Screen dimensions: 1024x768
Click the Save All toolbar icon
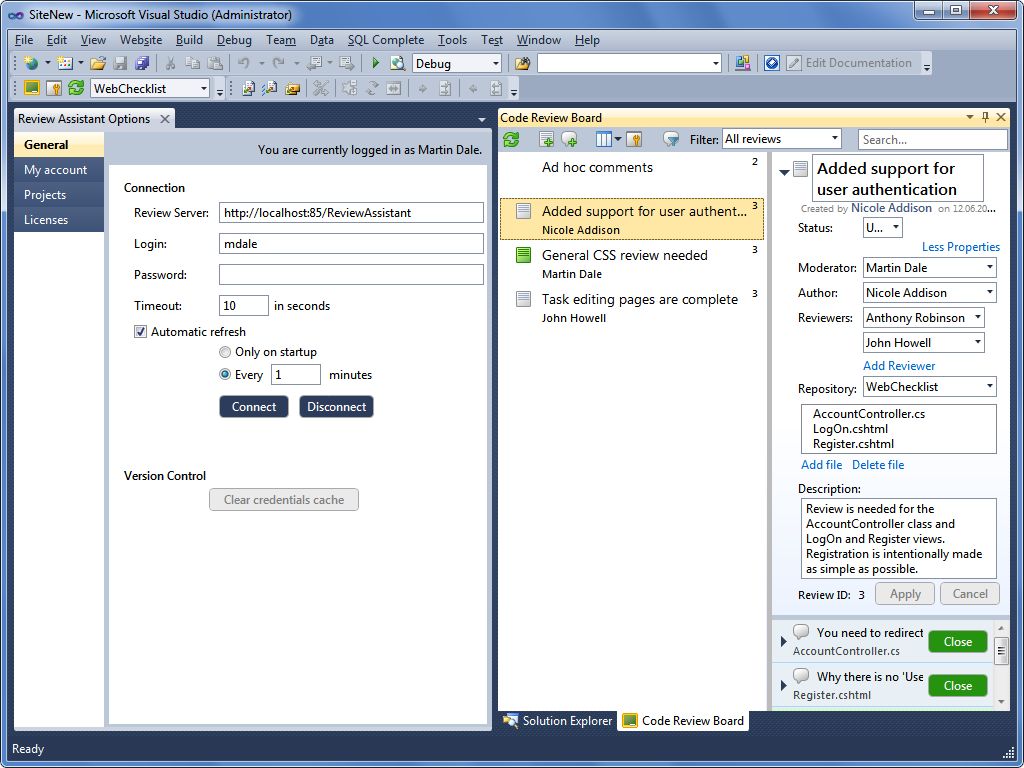pos(142,62)
